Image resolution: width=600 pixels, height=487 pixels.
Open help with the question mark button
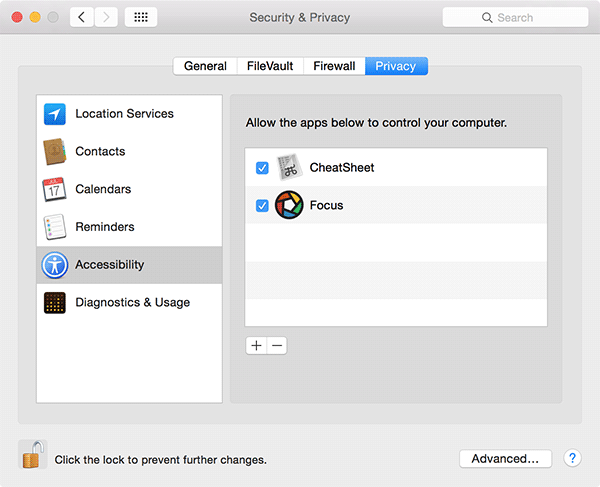[572, 458]
